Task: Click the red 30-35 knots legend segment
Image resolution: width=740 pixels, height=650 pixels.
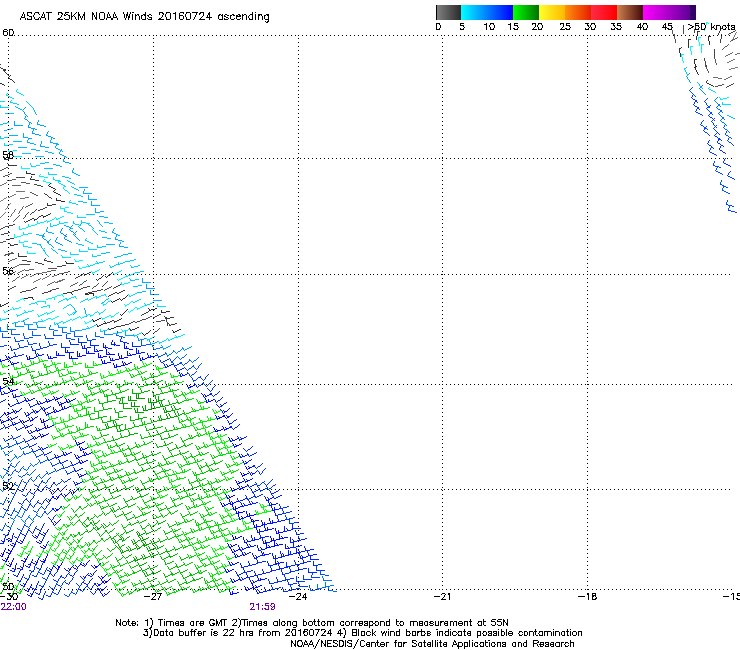Action: 604,12
